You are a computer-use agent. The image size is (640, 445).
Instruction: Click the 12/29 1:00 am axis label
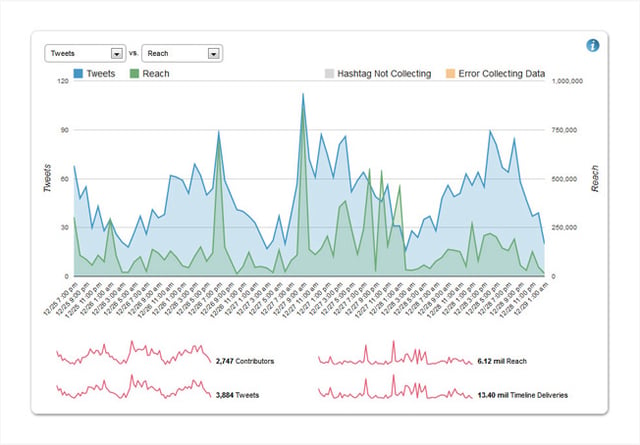tap(530, 298)
